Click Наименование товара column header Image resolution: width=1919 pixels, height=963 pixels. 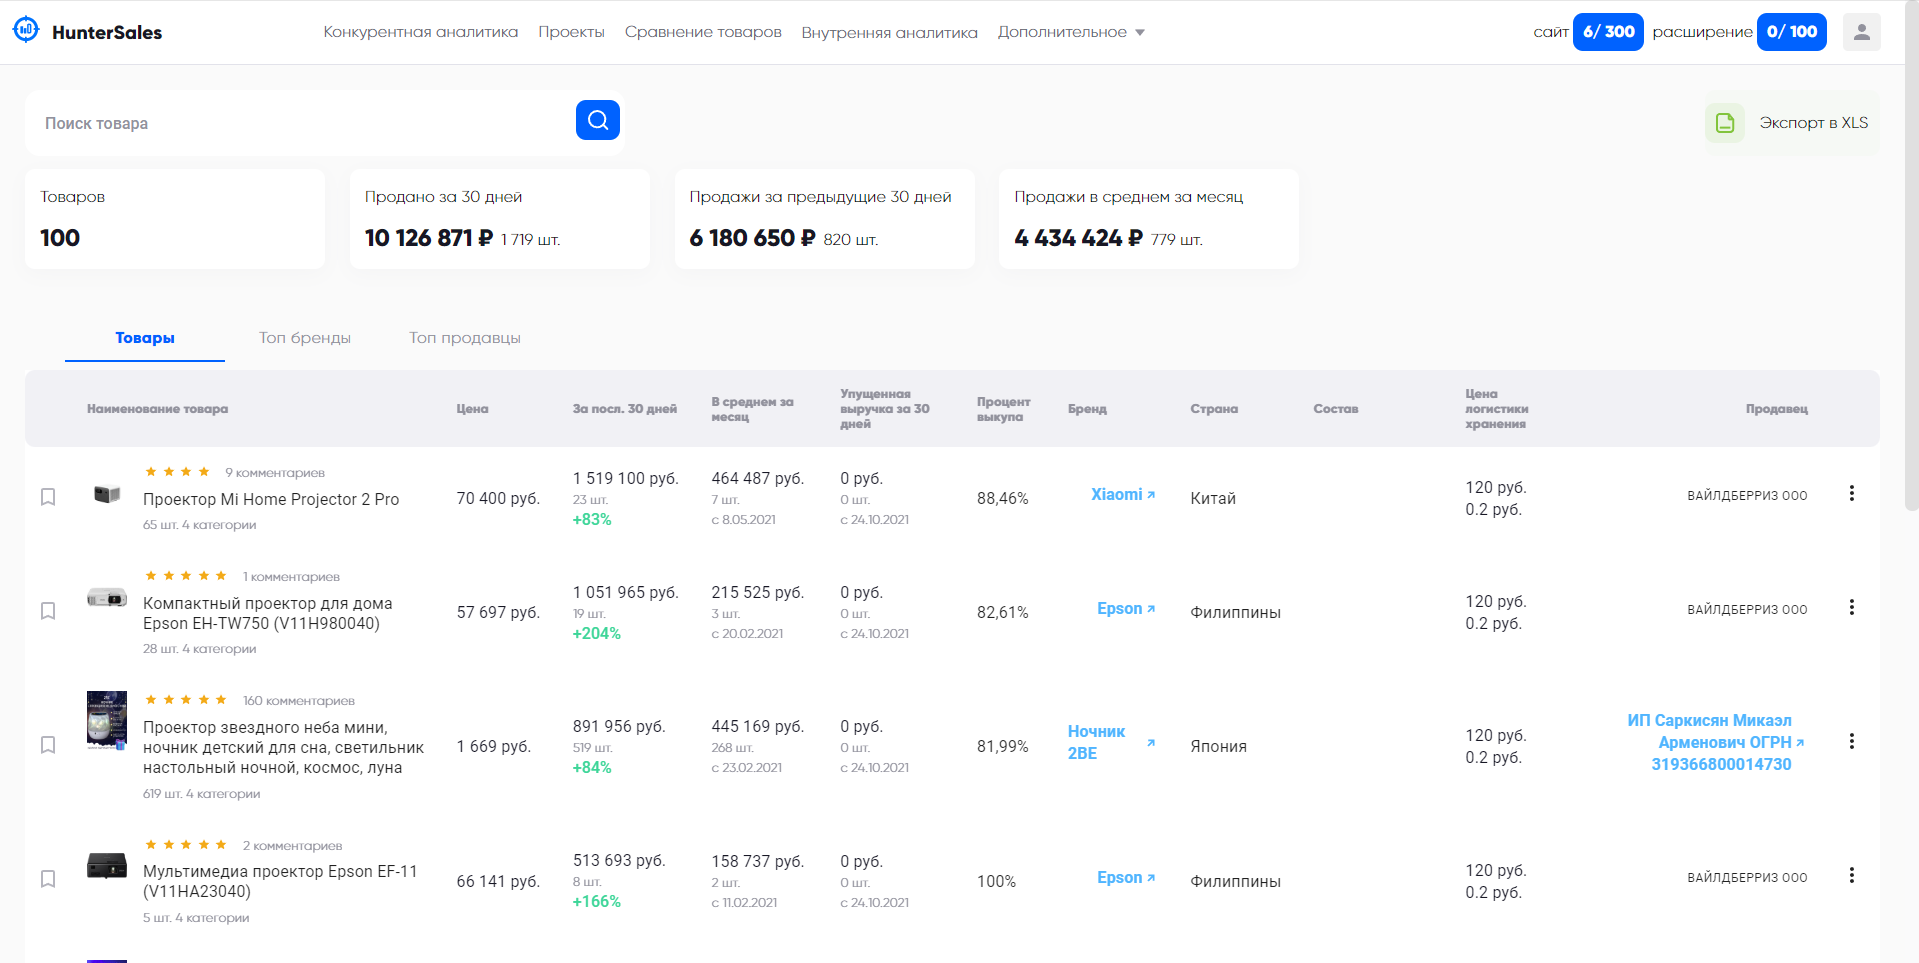click(157, 409)
